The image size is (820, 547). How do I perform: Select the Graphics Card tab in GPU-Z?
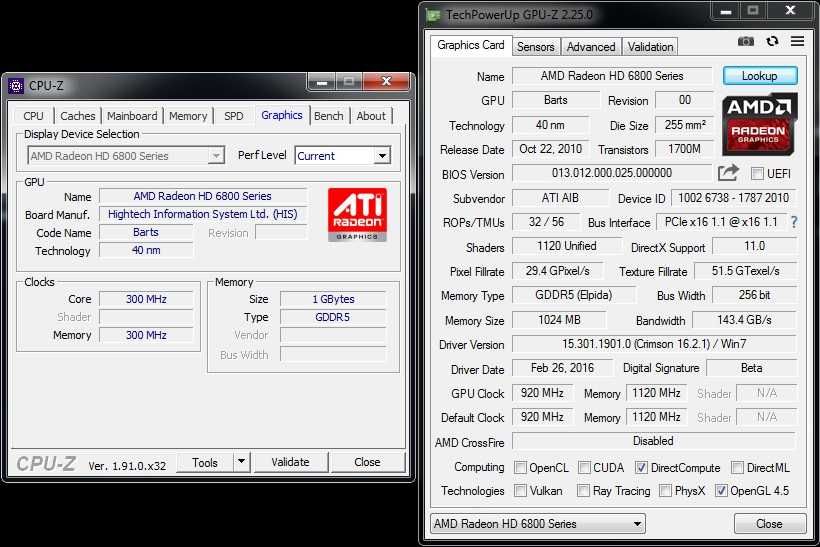[x=471, y=45]
